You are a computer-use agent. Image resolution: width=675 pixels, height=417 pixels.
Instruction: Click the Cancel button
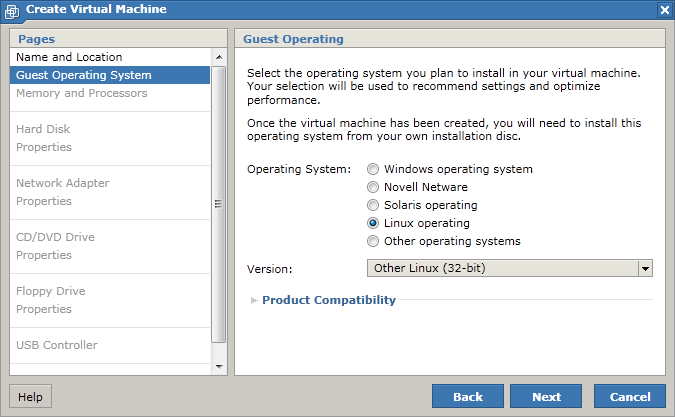point(630,396)
